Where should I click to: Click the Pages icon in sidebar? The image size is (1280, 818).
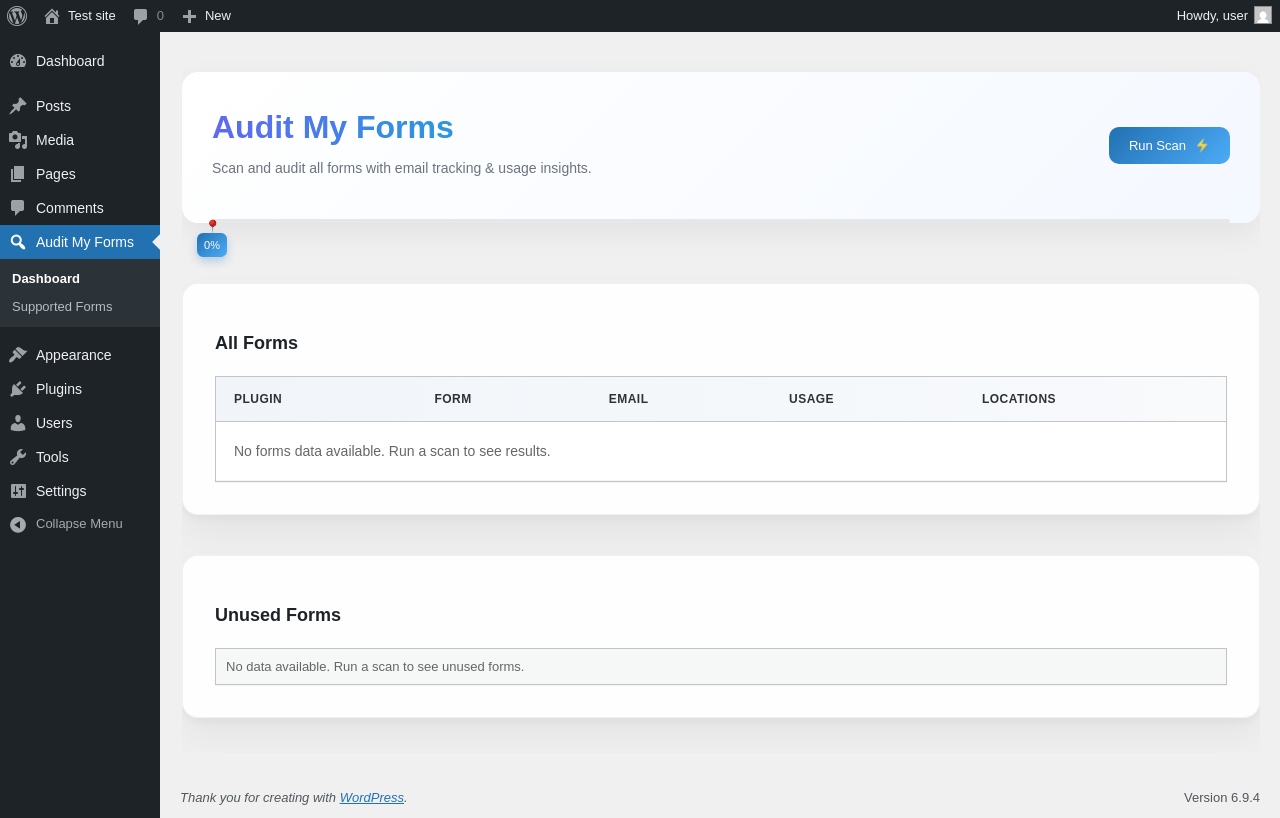click(18, 174)
